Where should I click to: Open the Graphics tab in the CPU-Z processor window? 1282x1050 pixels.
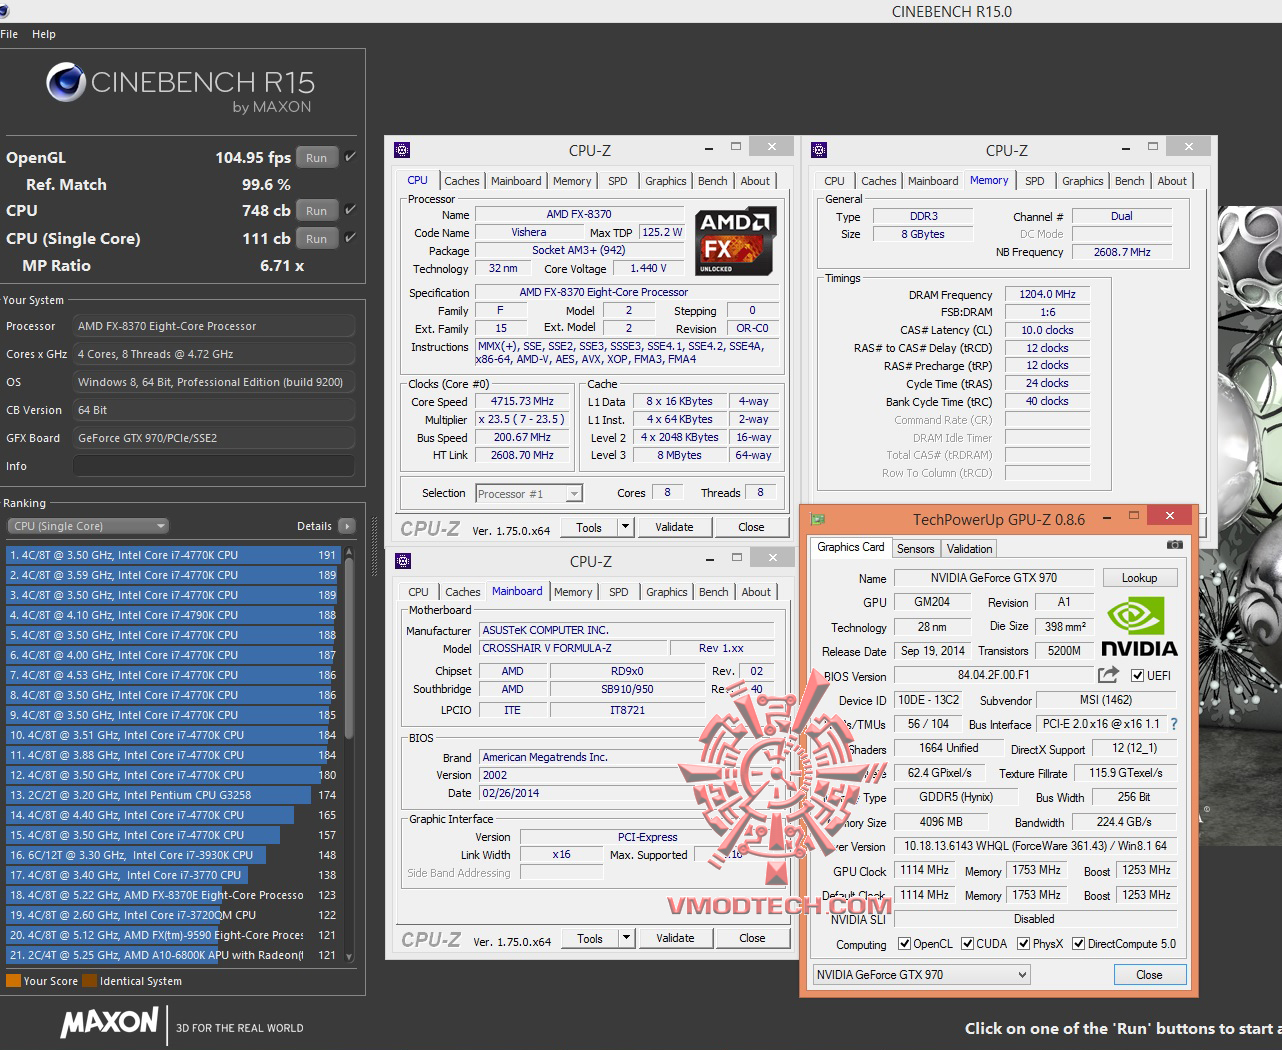pyautogui.click(x=666, y=181)
